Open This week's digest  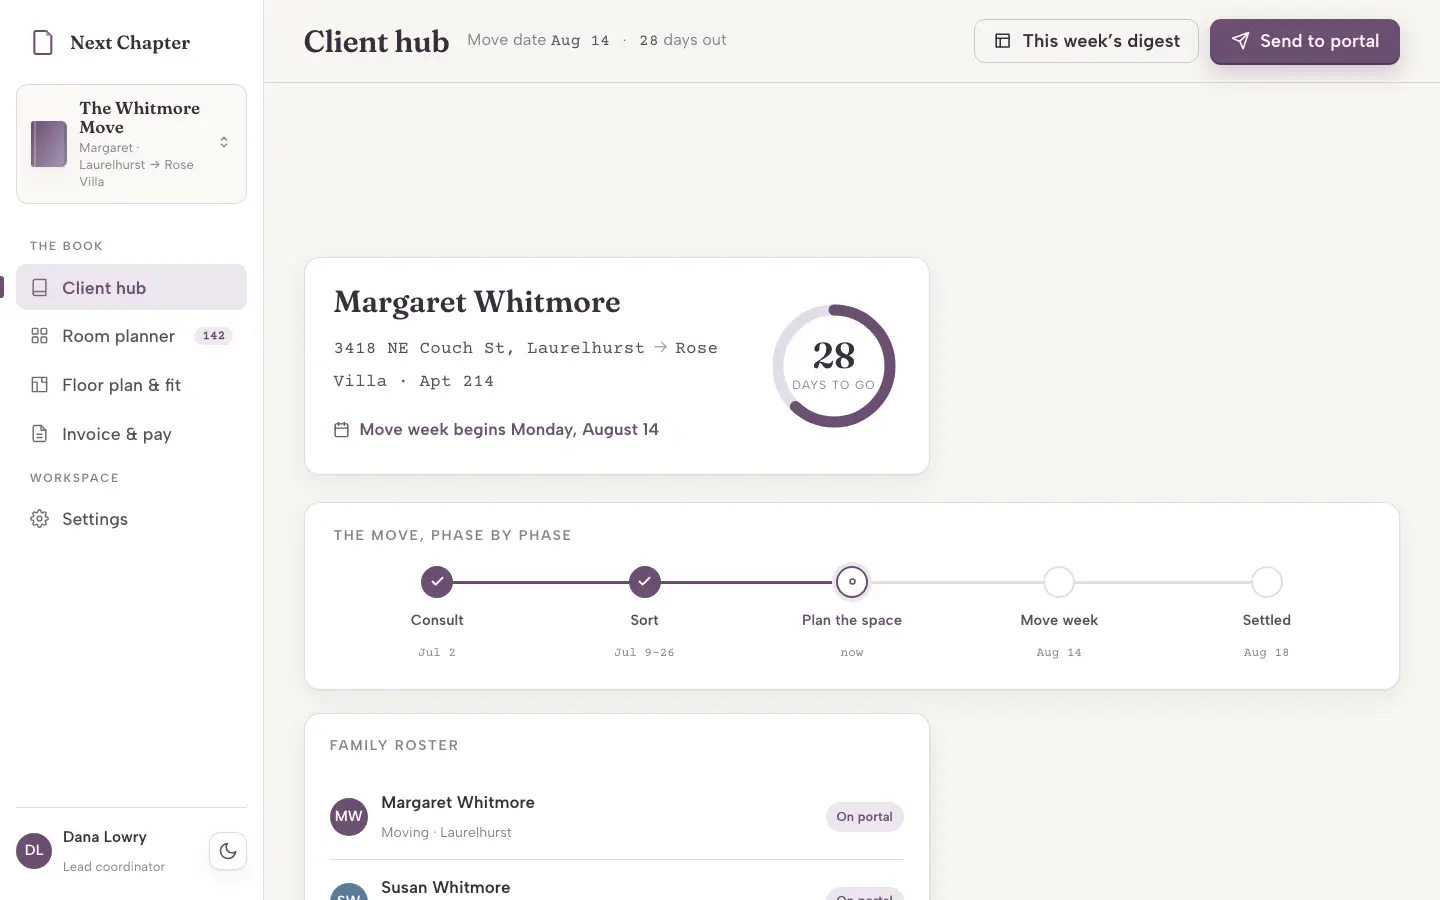tap(1086, 41)
